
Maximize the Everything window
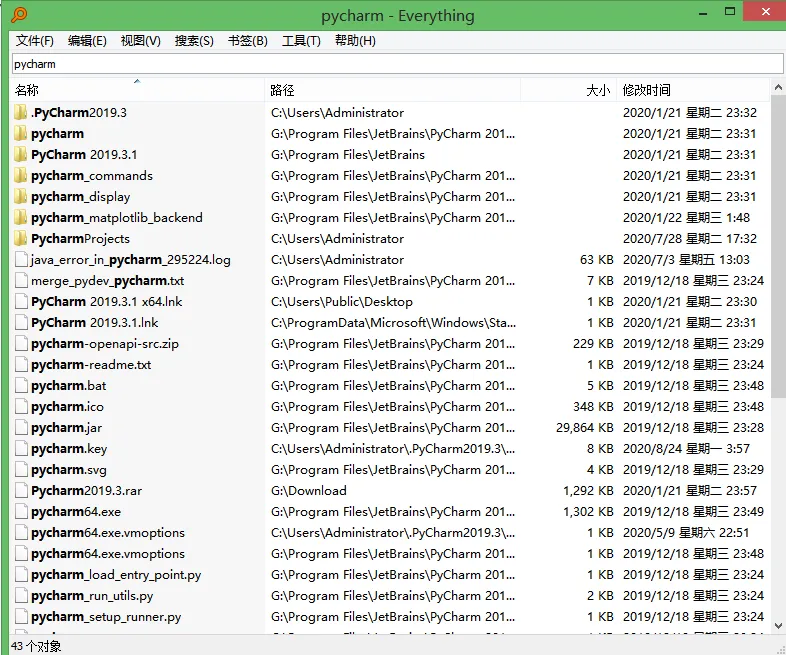tap(730, 11)
